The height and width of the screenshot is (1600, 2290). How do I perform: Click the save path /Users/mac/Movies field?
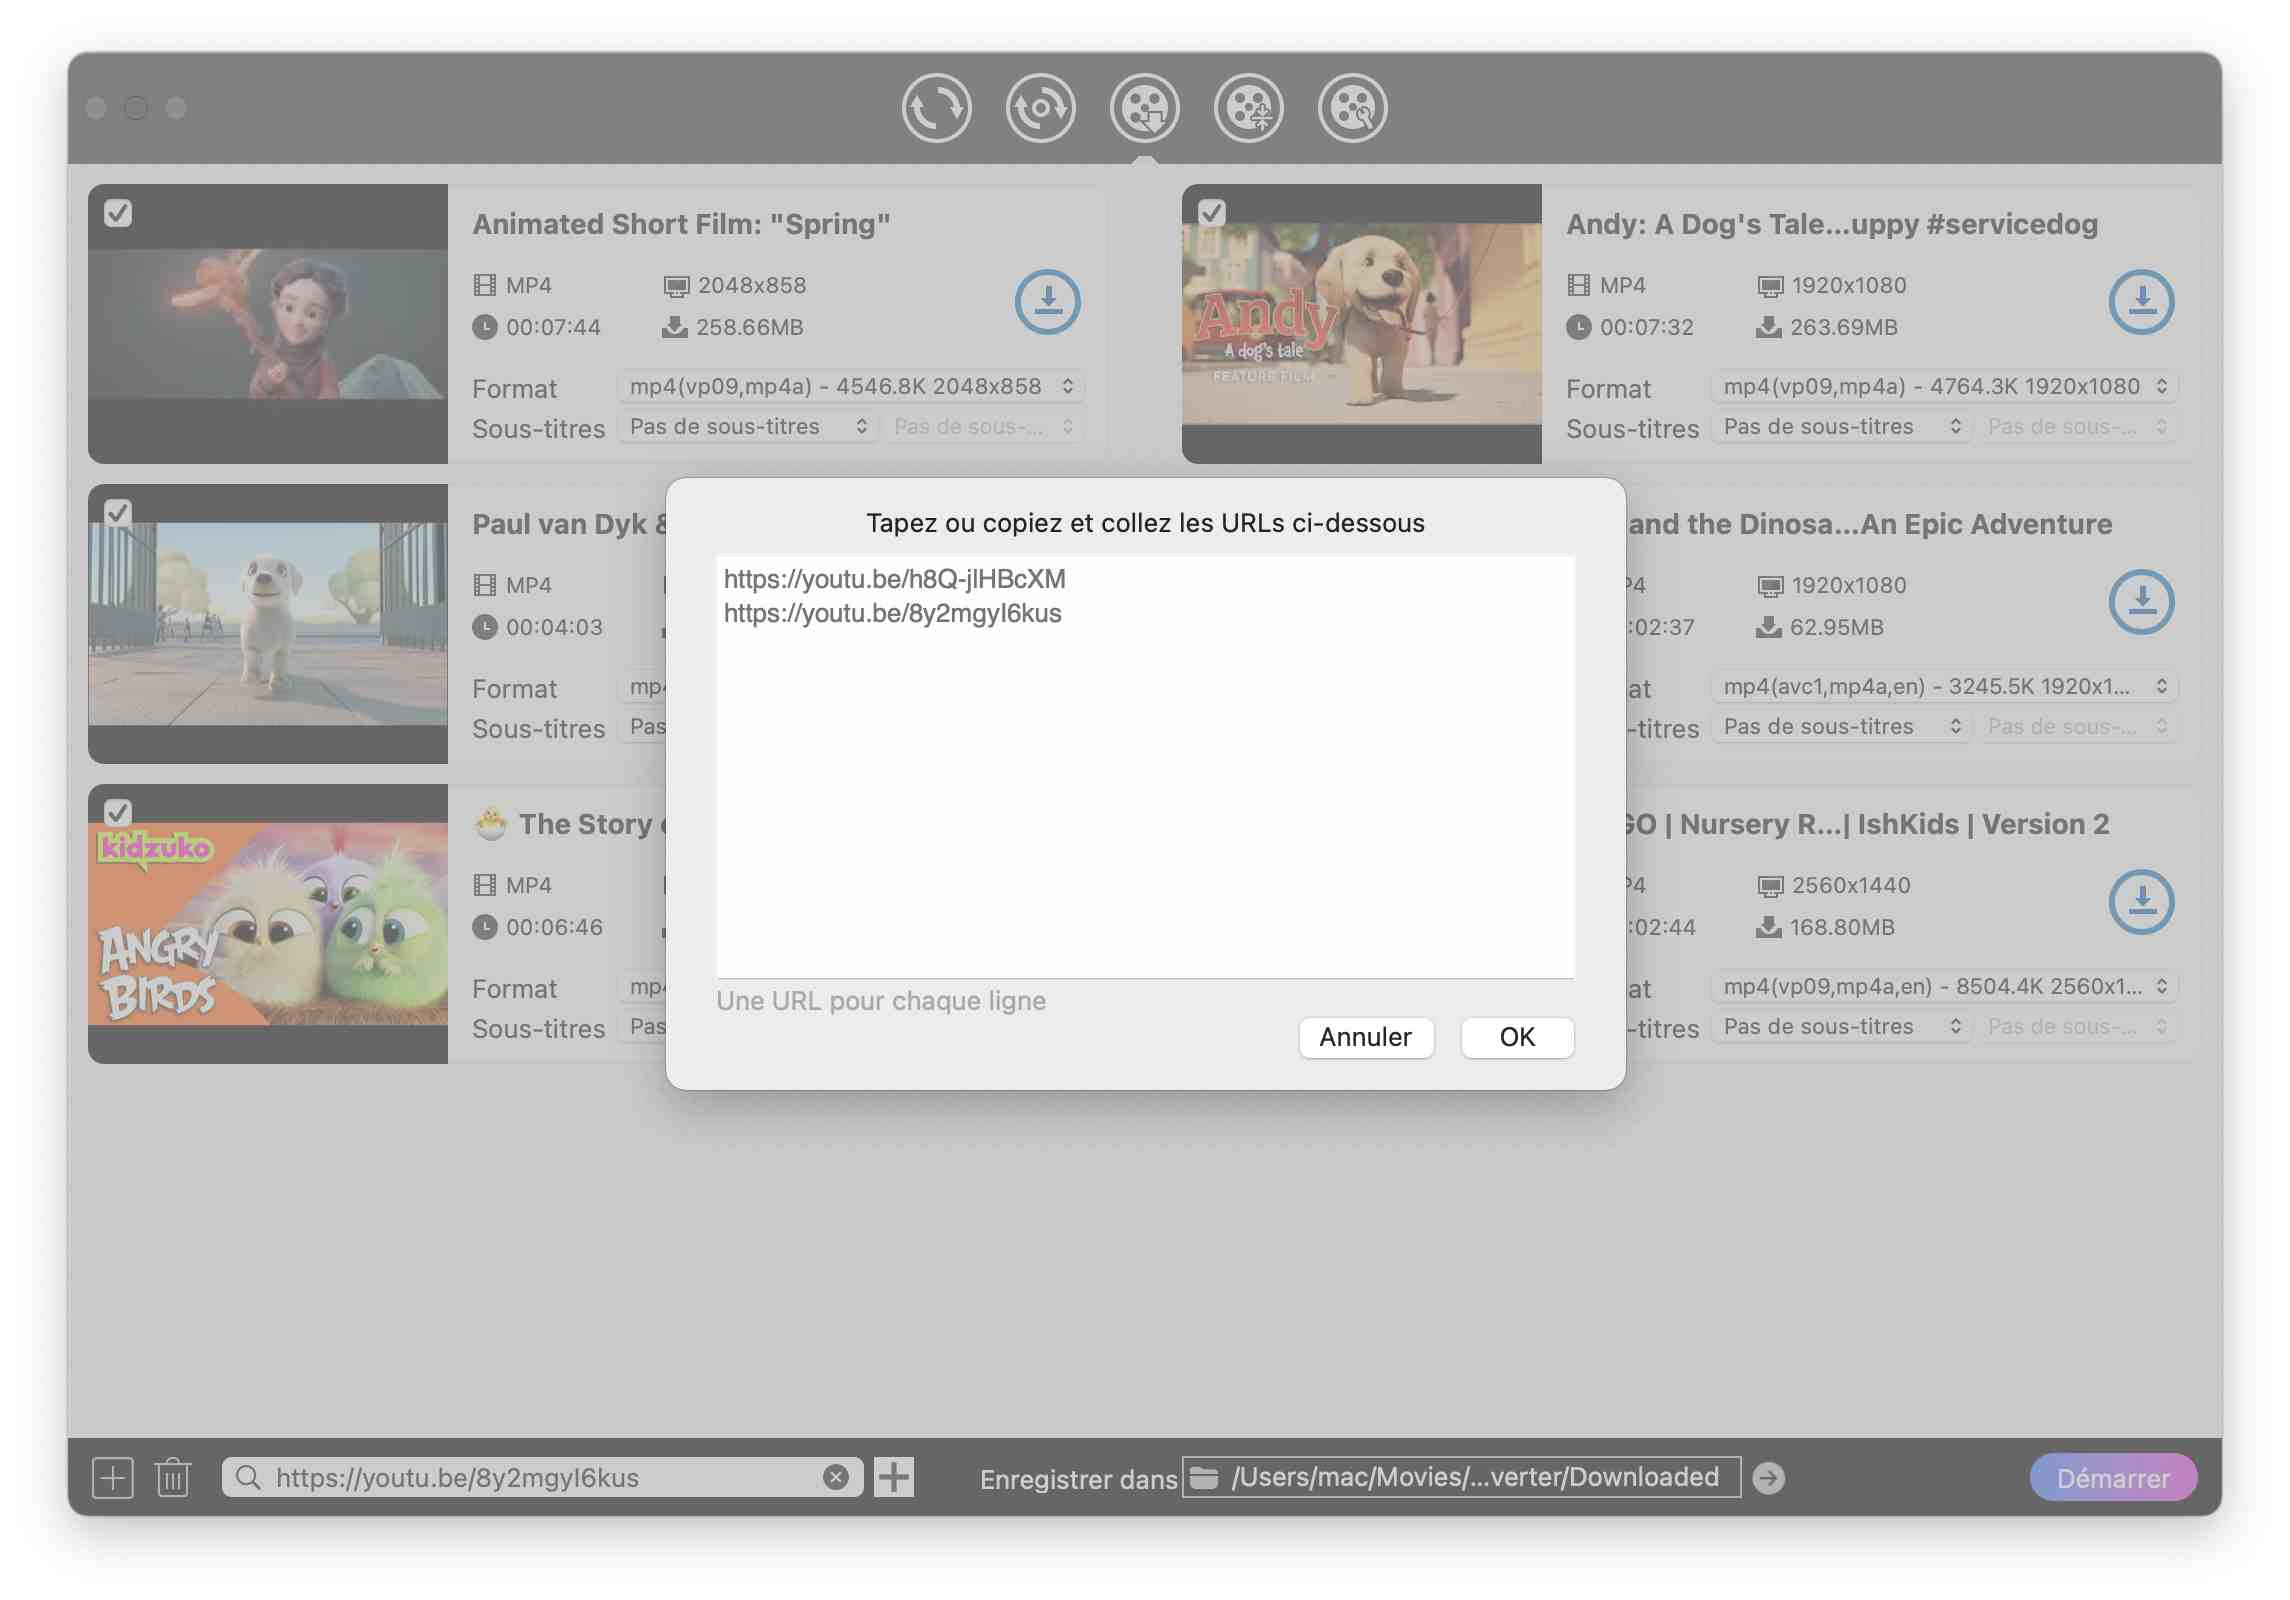pyautogui.click(x=1461, y=1477)
